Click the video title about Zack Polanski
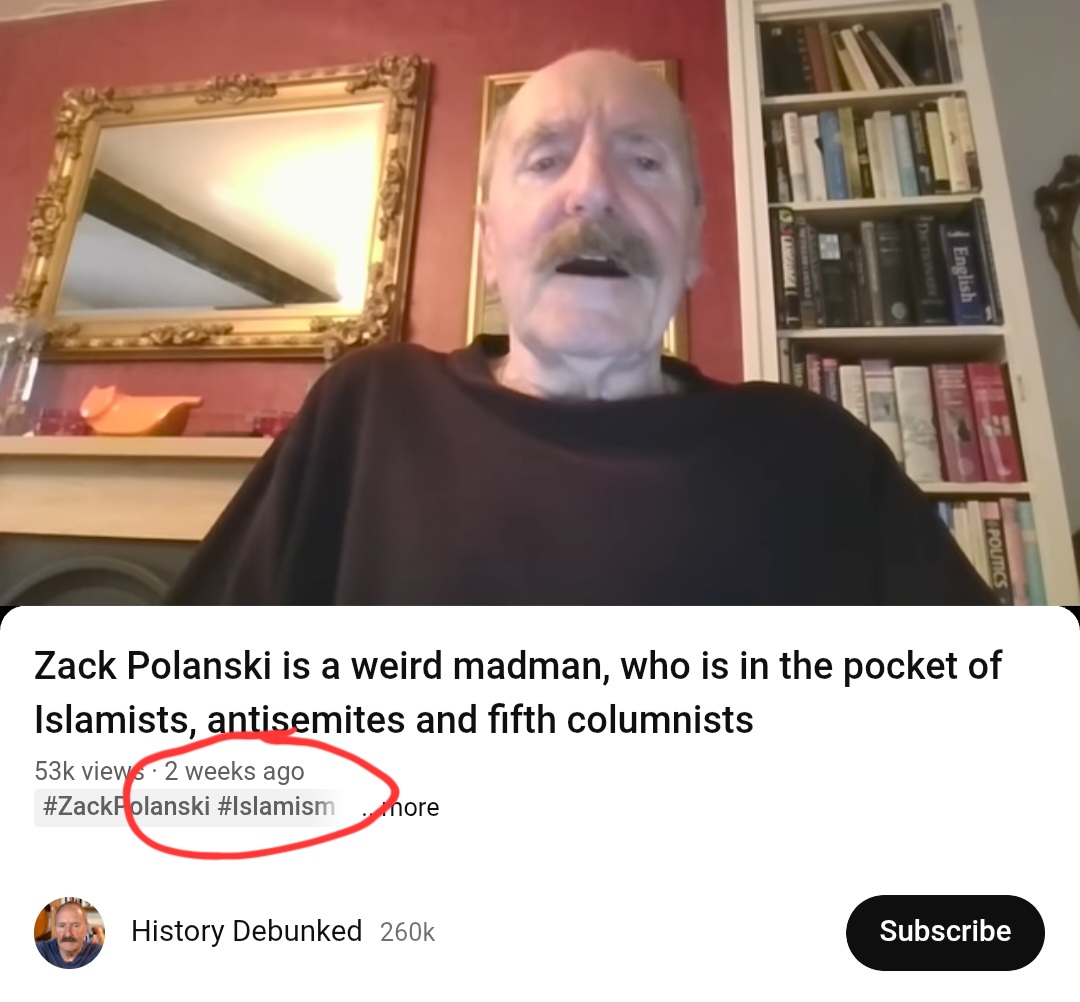This screenshot has width=1080, height=1002. [x=517, y=693]
